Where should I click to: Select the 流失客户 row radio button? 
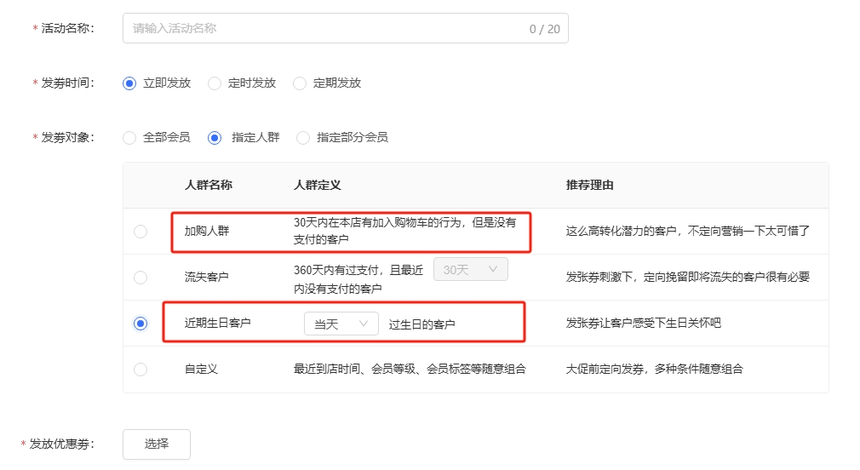[140, 278]
